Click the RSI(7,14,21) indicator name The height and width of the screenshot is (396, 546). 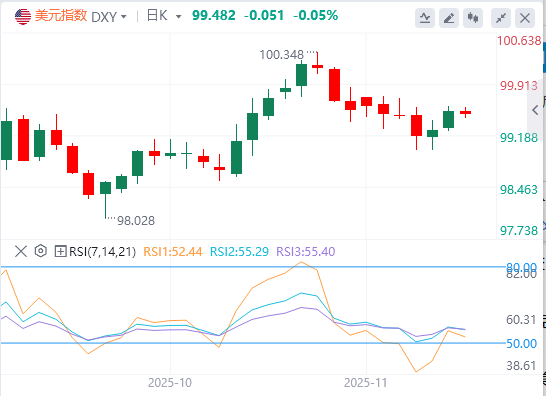[102, 251]
